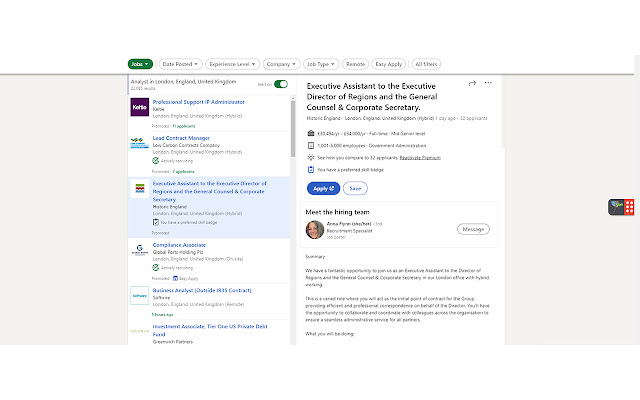Click 'Analyst in London, England, United Kingdom' search header
Screen dimensions: 640x400
[183, 82]
